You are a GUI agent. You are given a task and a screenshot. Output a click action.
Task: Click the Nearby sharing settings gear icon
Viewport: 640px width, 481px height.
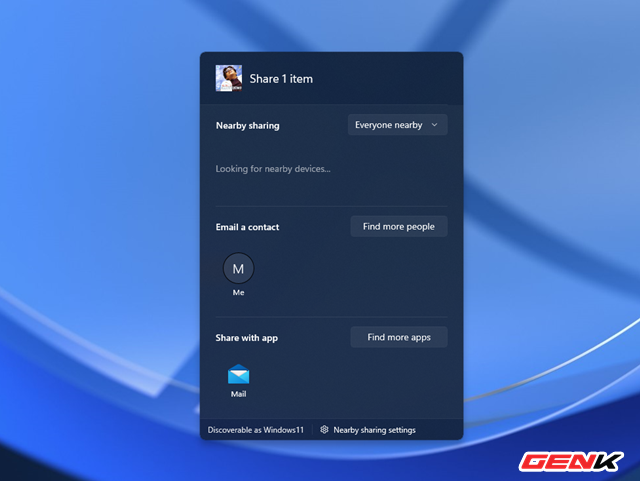(x=324, y=430)
